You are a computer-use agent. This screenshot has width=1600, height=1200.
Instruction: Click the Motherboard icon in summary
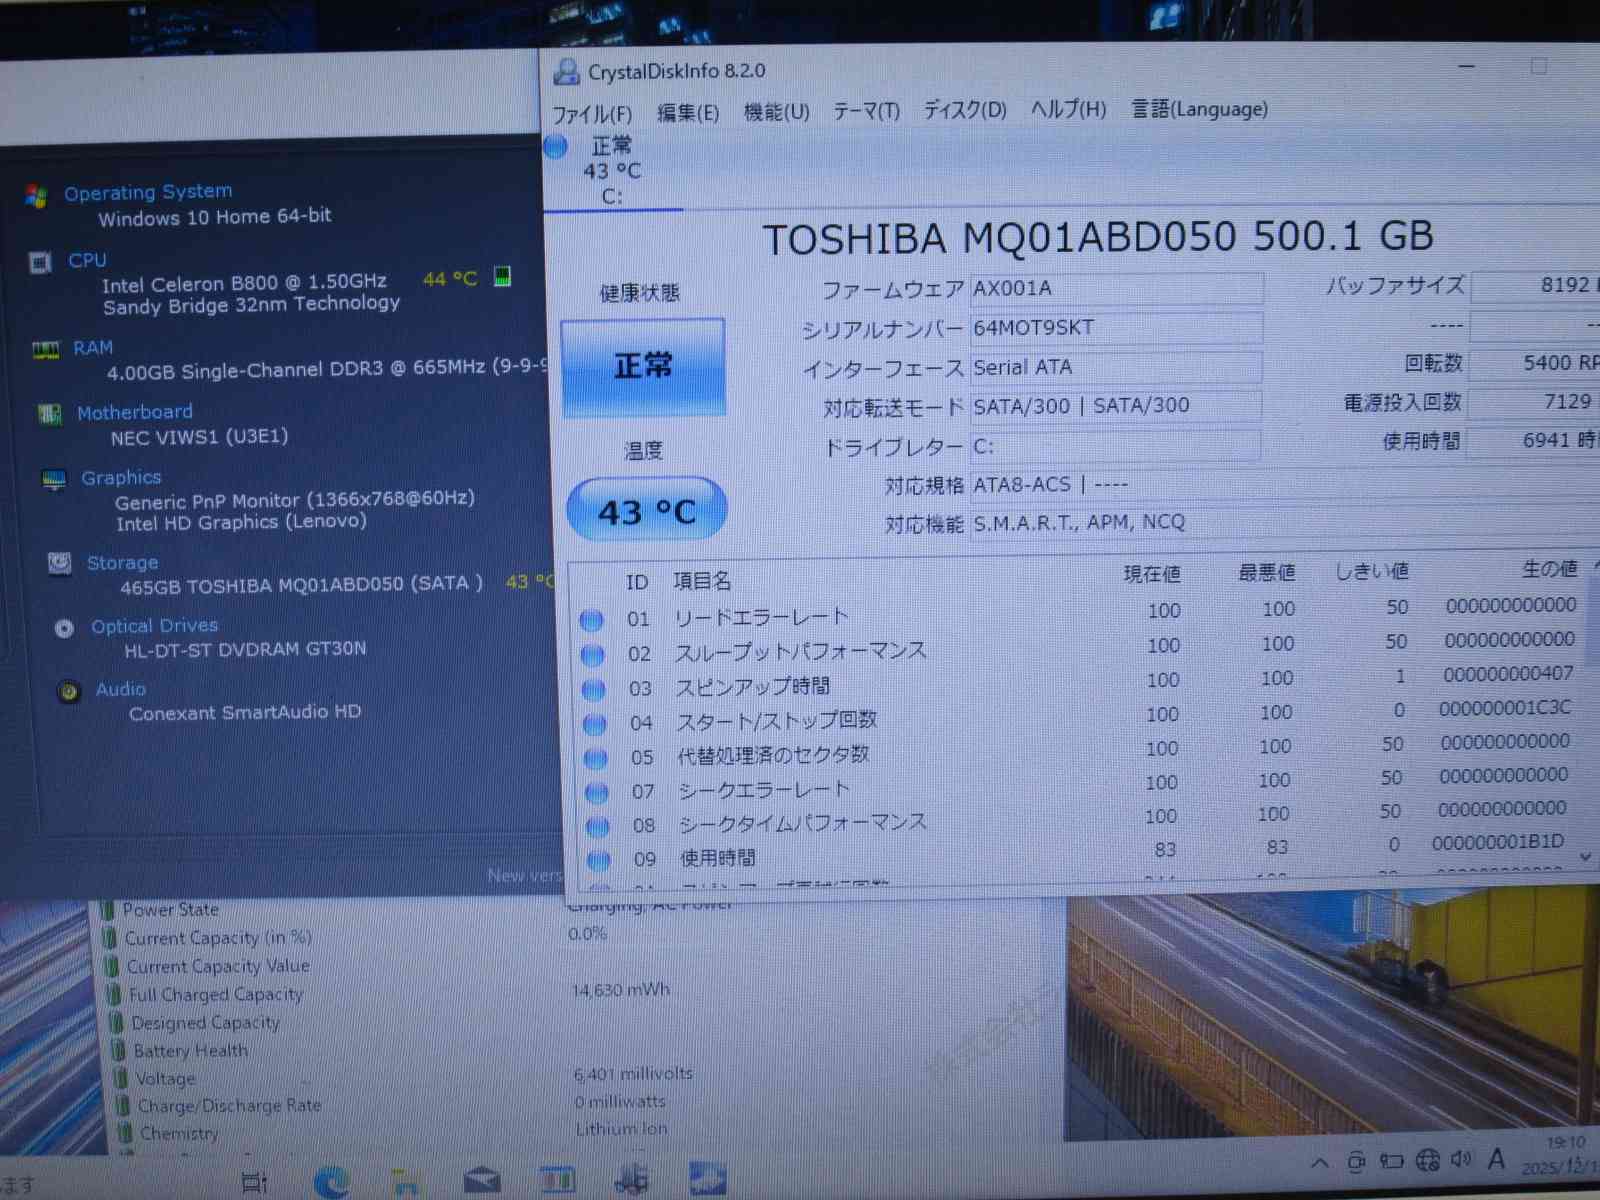pyautogui.click(x=49, y=413)
